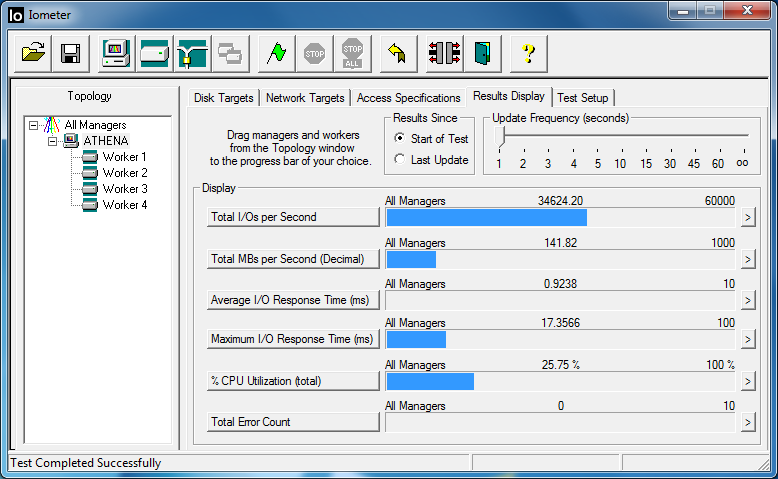Open arrow menu for Maximum I/O Response Time
Image resolution: width=778 pixels, height=479 pixels.
(748, 340)
